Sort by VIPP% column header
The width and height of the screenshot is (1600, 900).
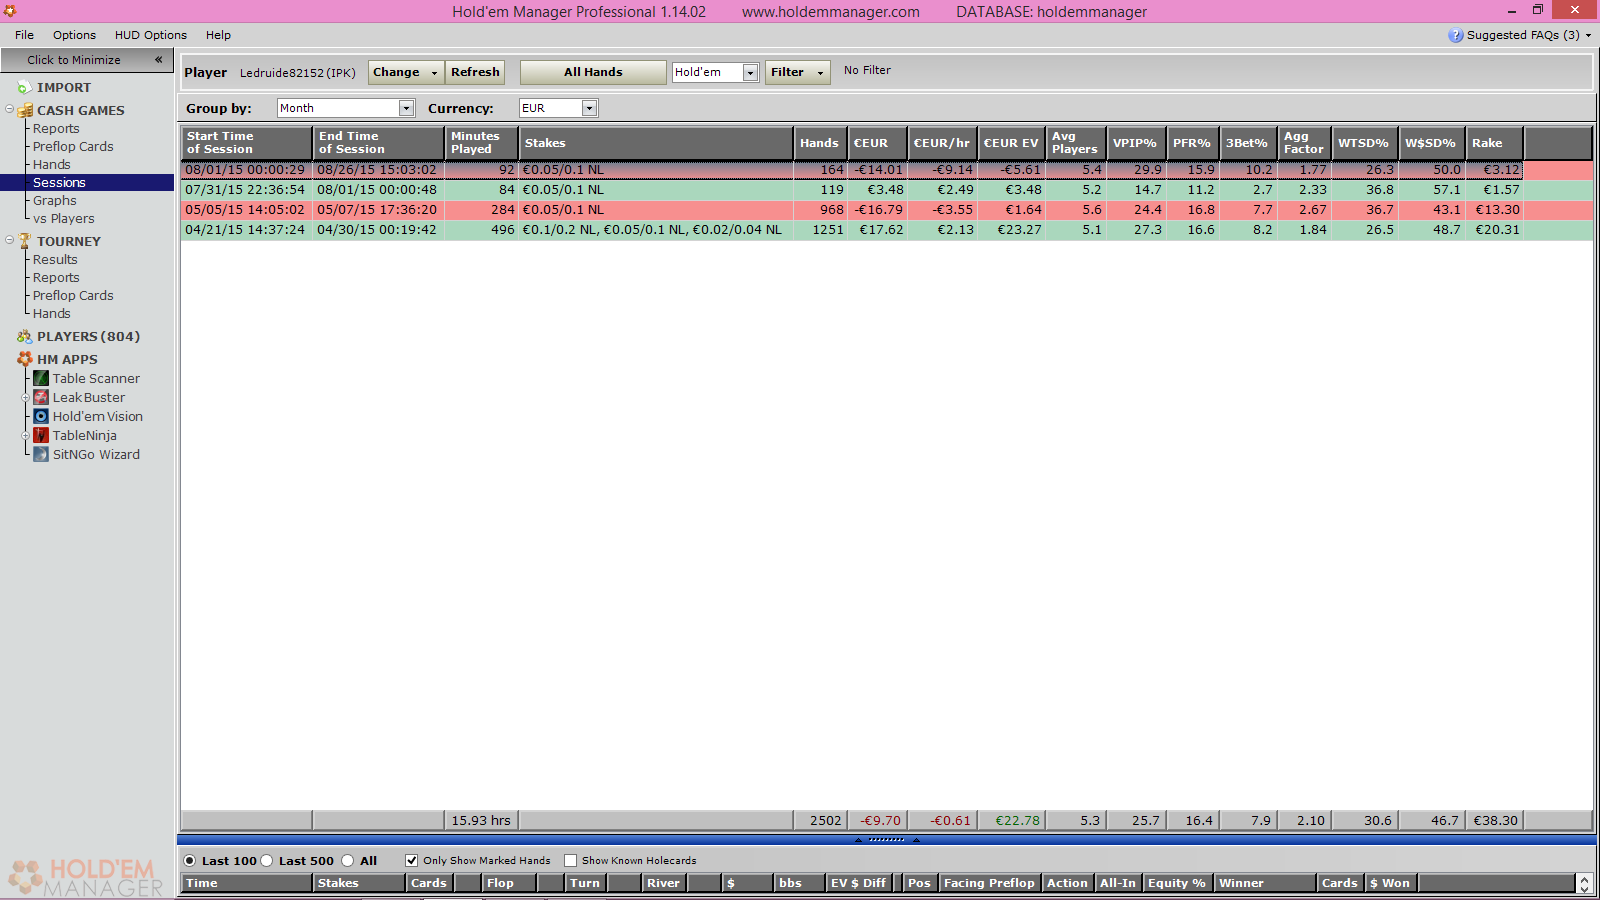1135,143
